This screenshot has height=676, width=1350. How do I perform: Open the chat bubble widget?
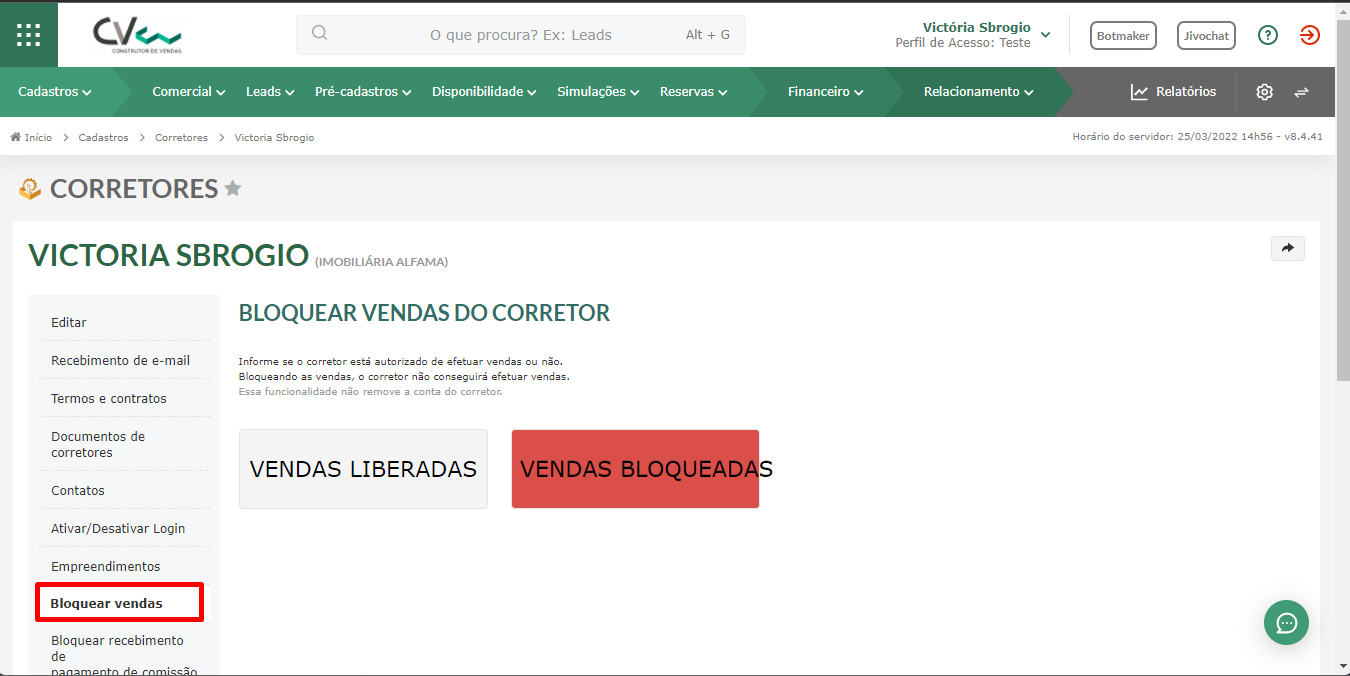(x=1286, y=623)
